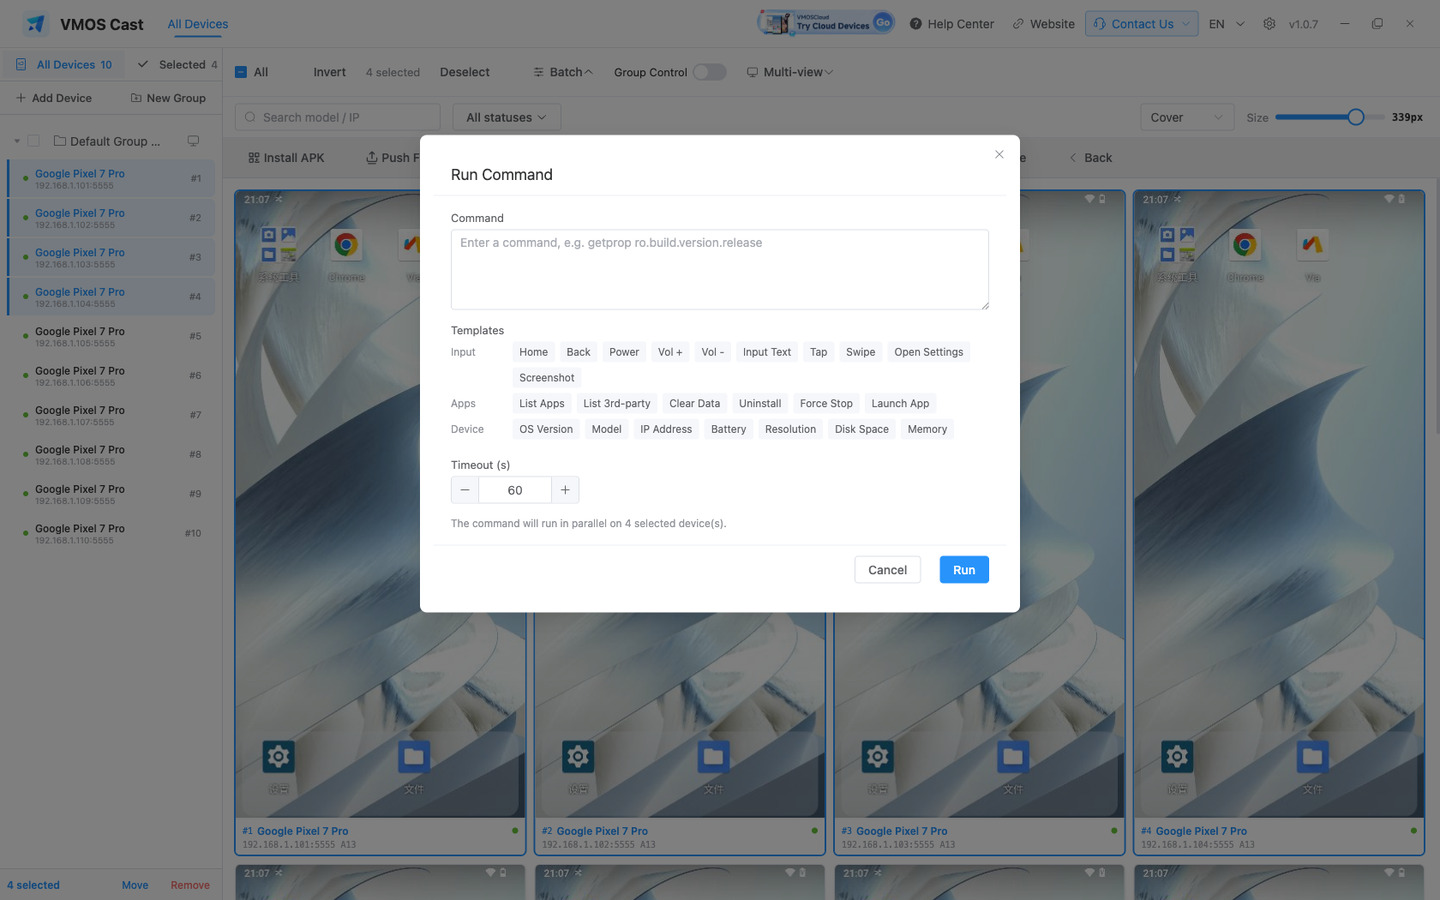The width and height of the screenshot is (1440, 900).
Task: Click the Default Group monitor icon
Action: tap(193, 141)
